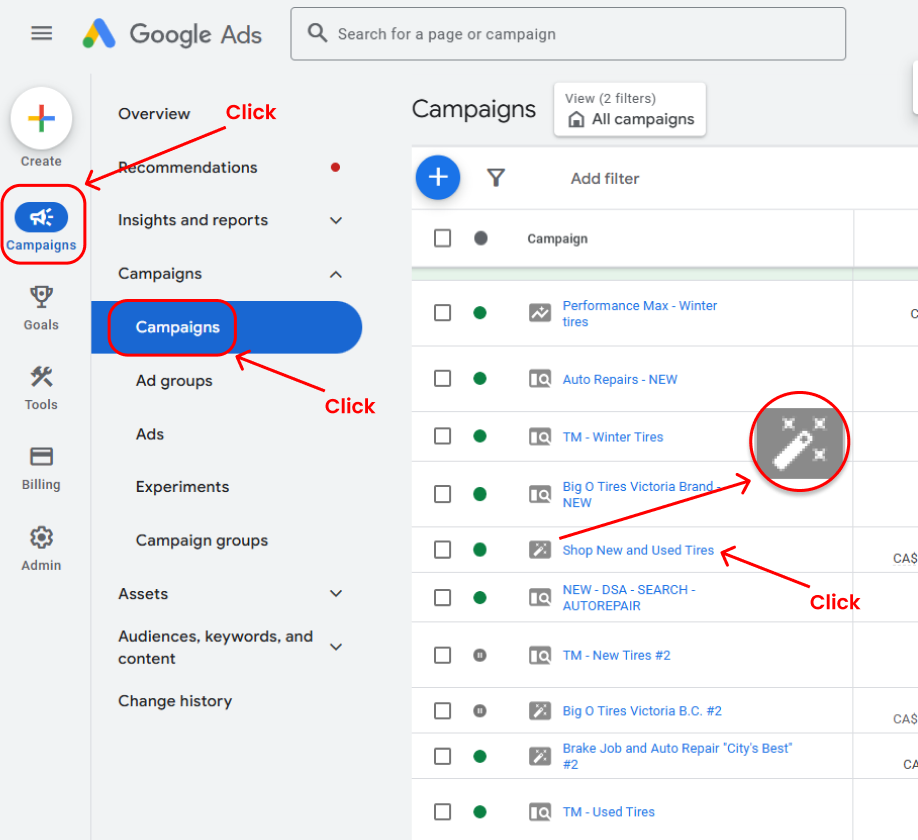Open the hamburger main menu
The height and width of the screenshot is (840, 918).
(x=41, y=33)
